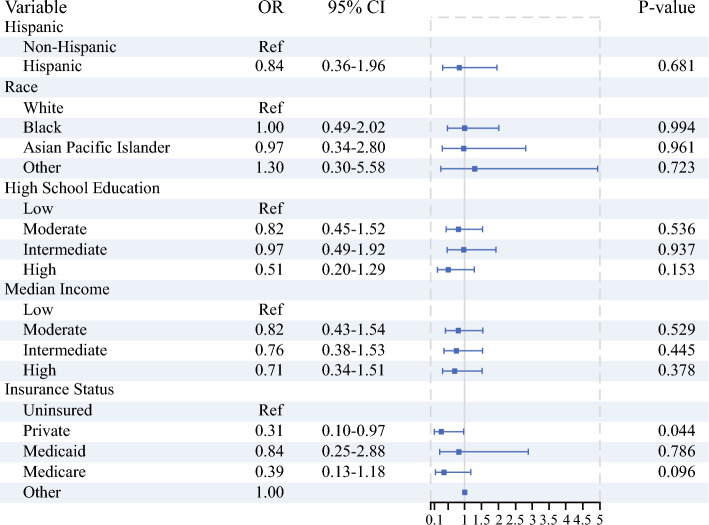Click the 0.044 p-value for Private
Viewport: 709px width, 525px height.
(676, 430)
